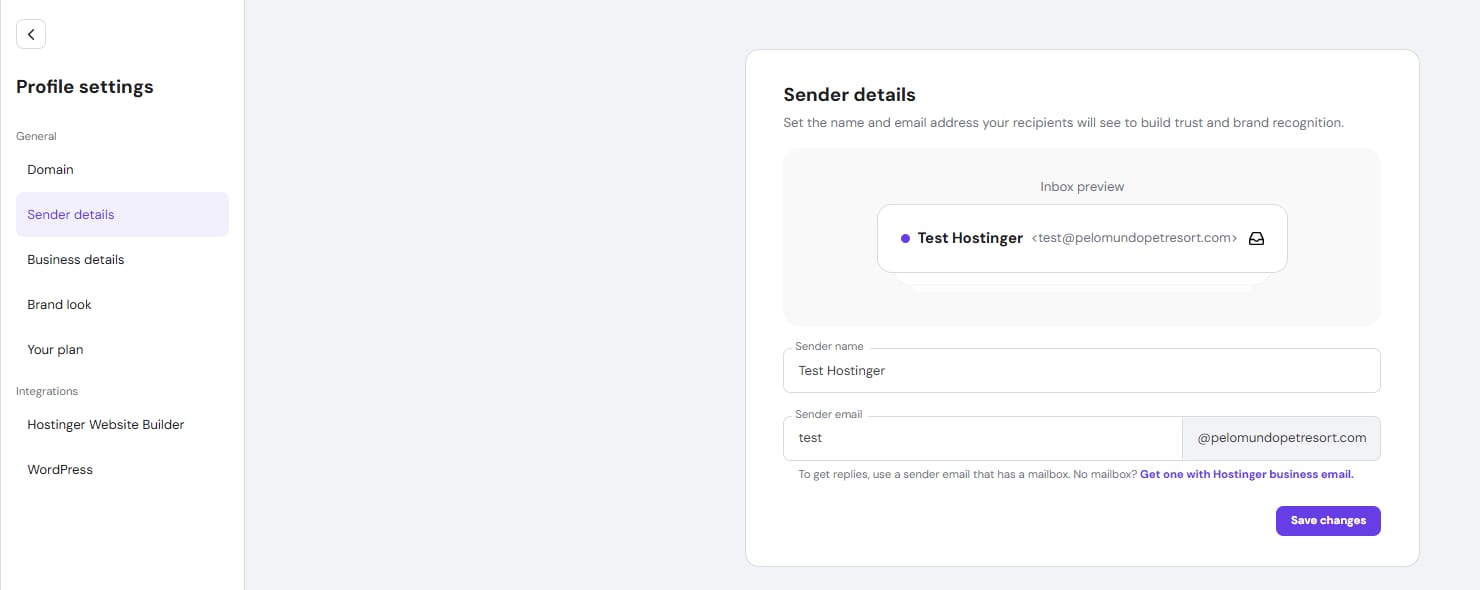Click the Sender name input field
The width and height of the screenshot is (1480, 590).
1081,371
